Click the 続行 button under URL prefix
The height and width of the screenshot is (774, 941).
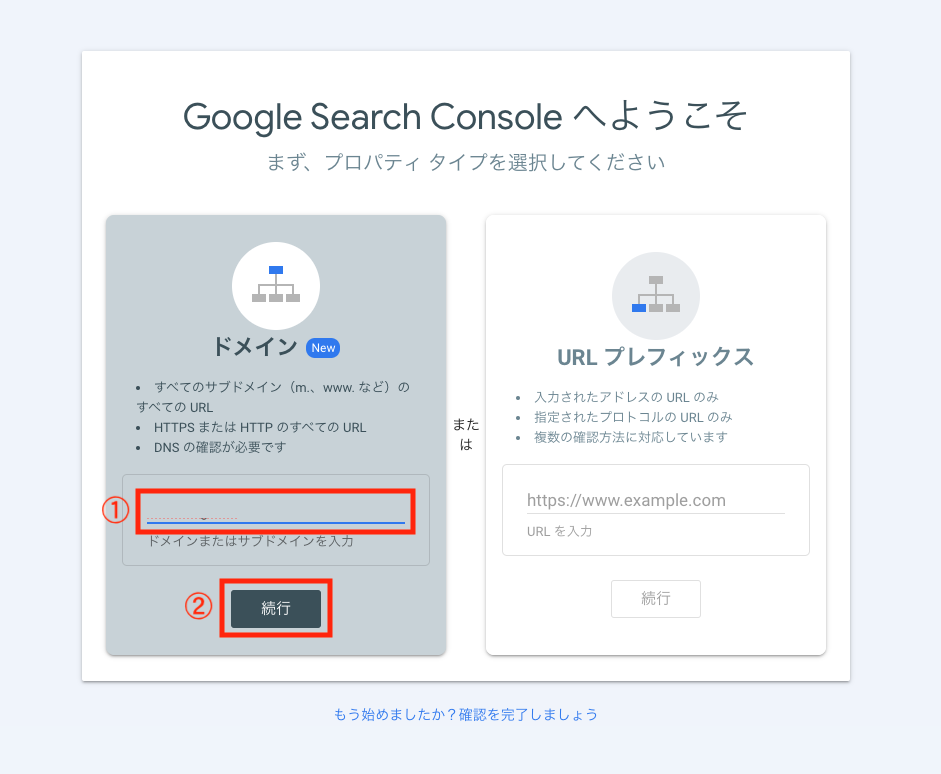click(x=655, y=598)
